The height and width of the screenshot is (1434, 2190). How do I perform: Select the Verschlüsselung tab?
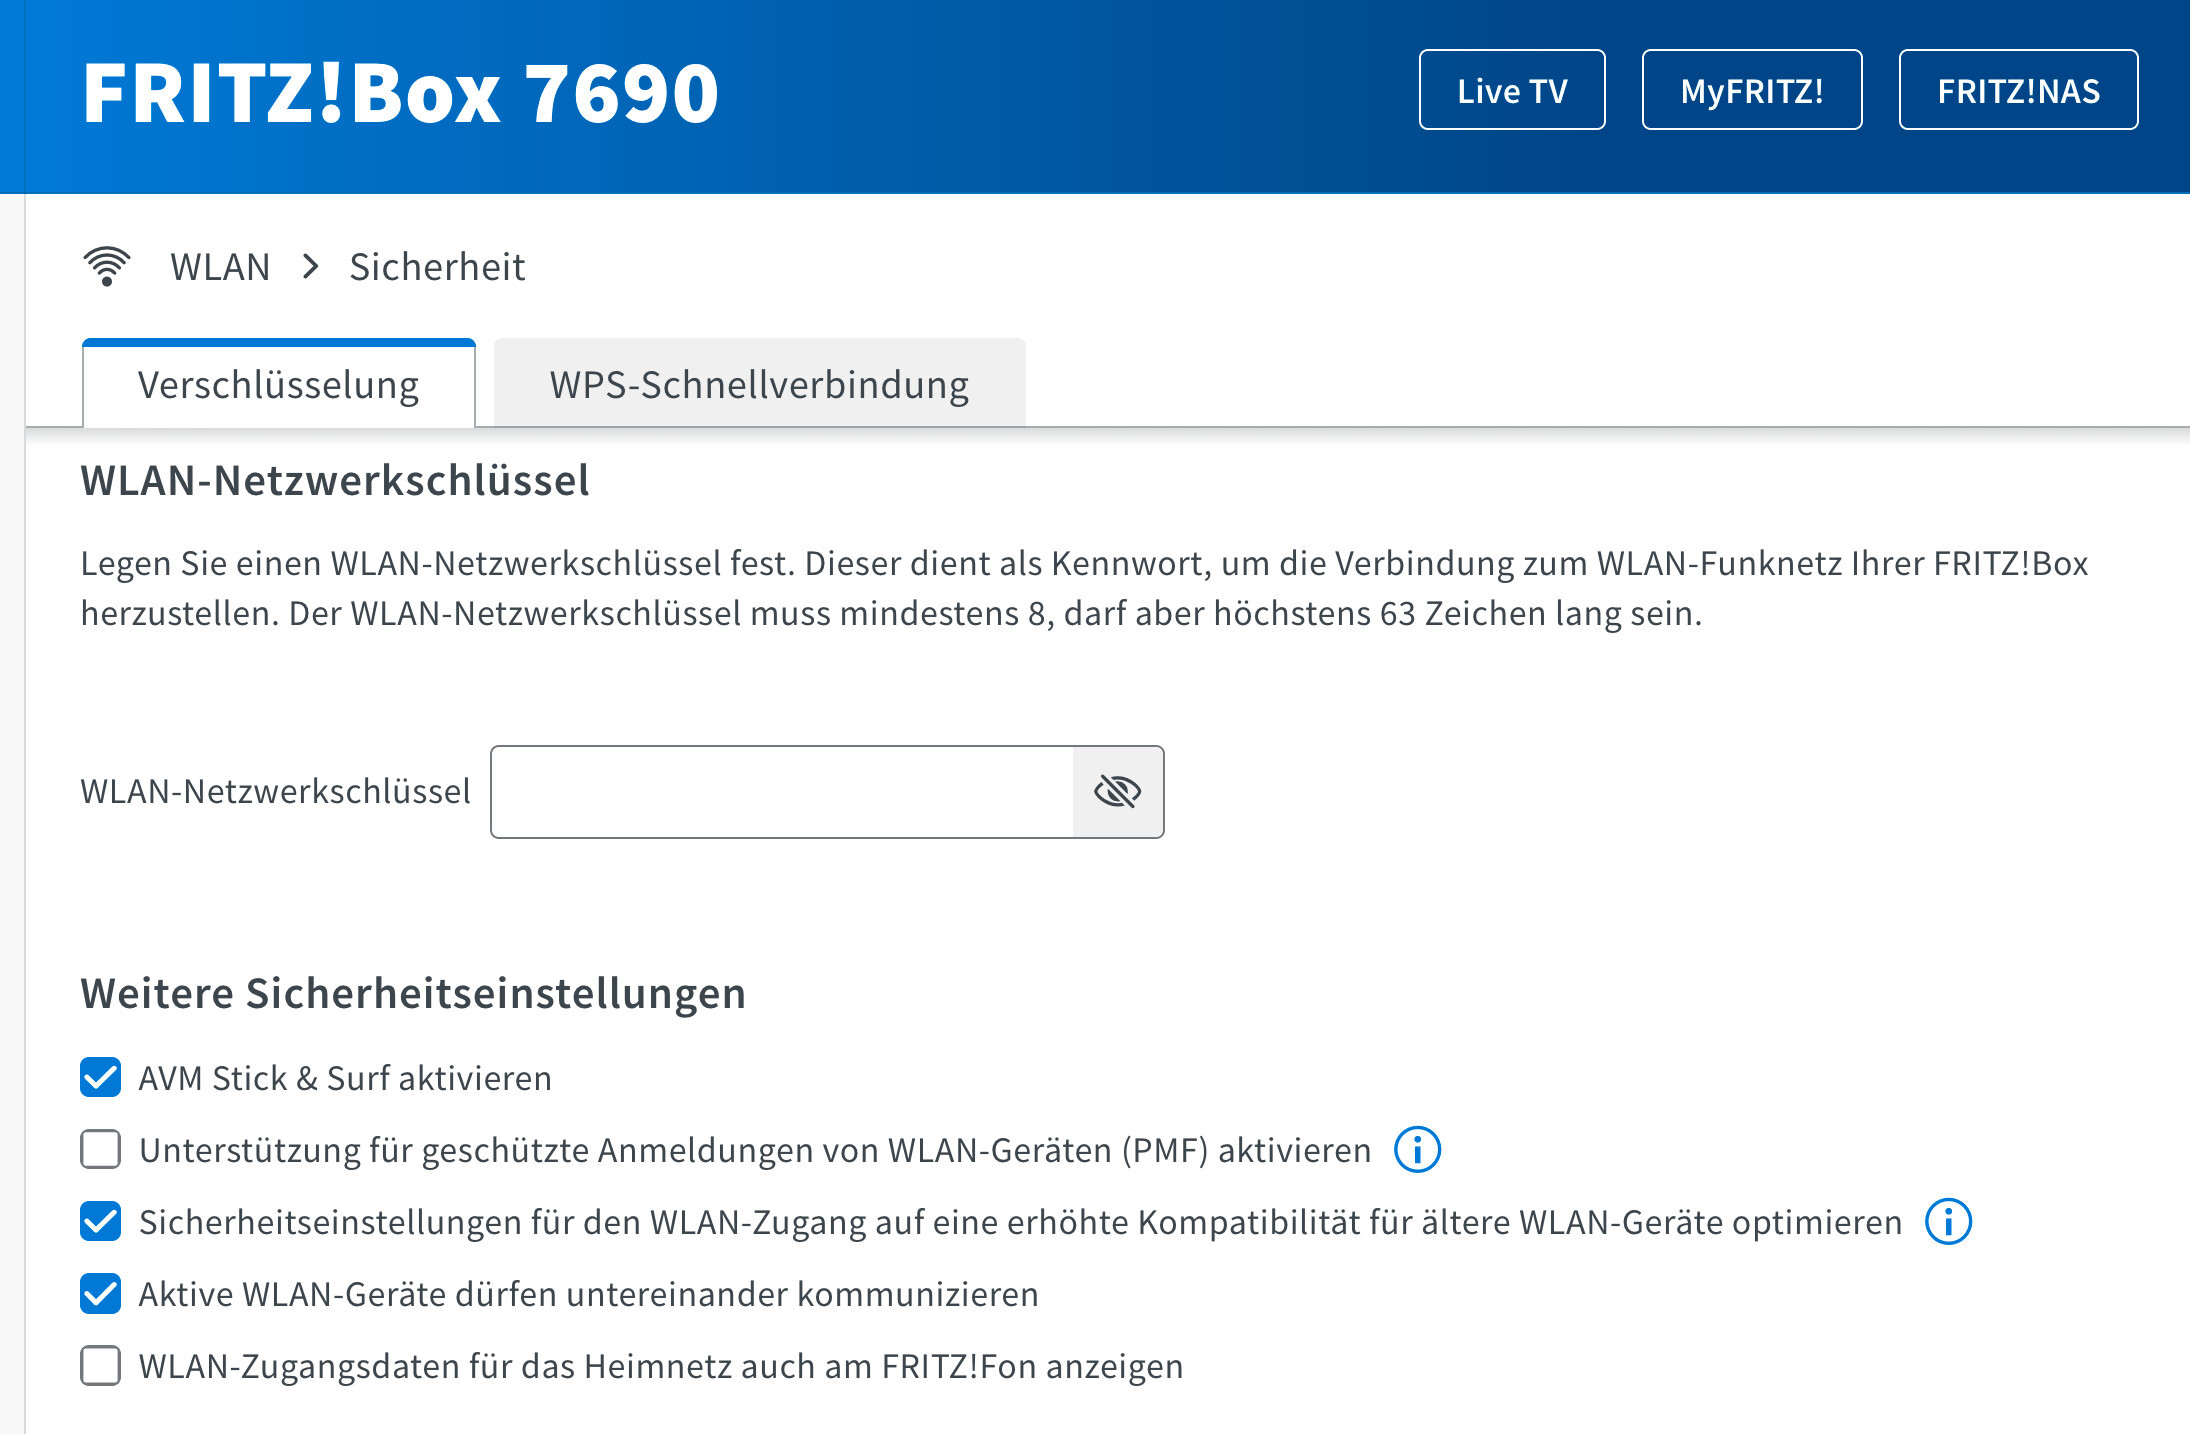coord(278,385)
